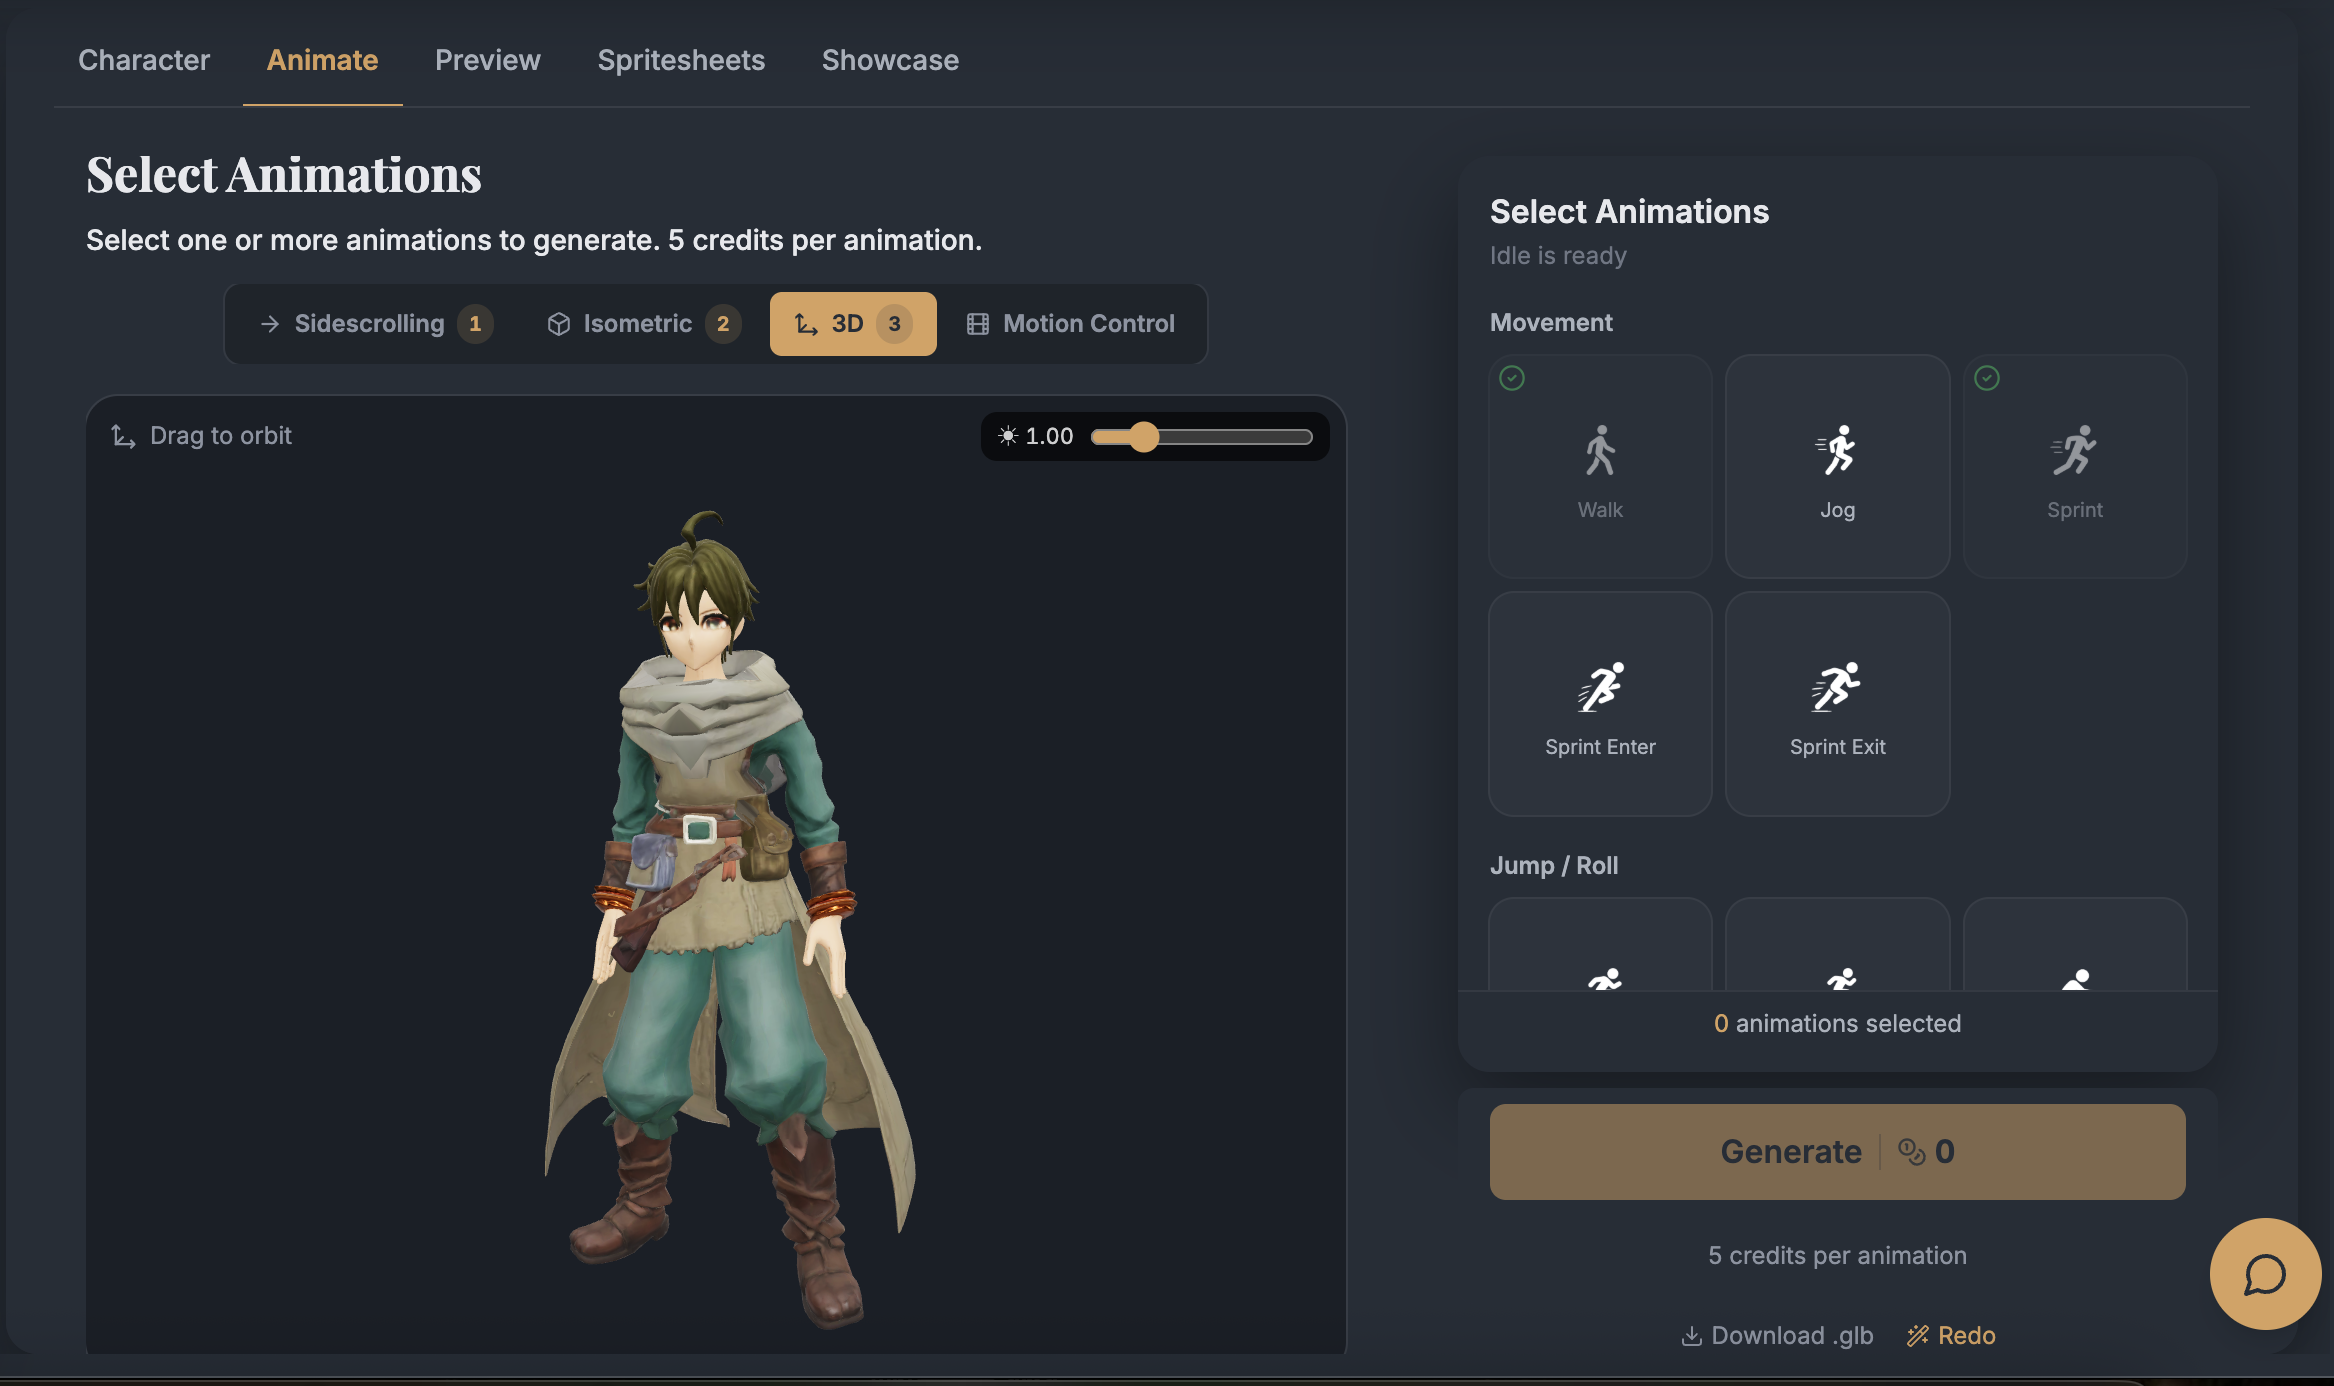Click the Redo link
Image resolution: width=2334 pixels, height=1386 pixels.
coord(1951,1336)
